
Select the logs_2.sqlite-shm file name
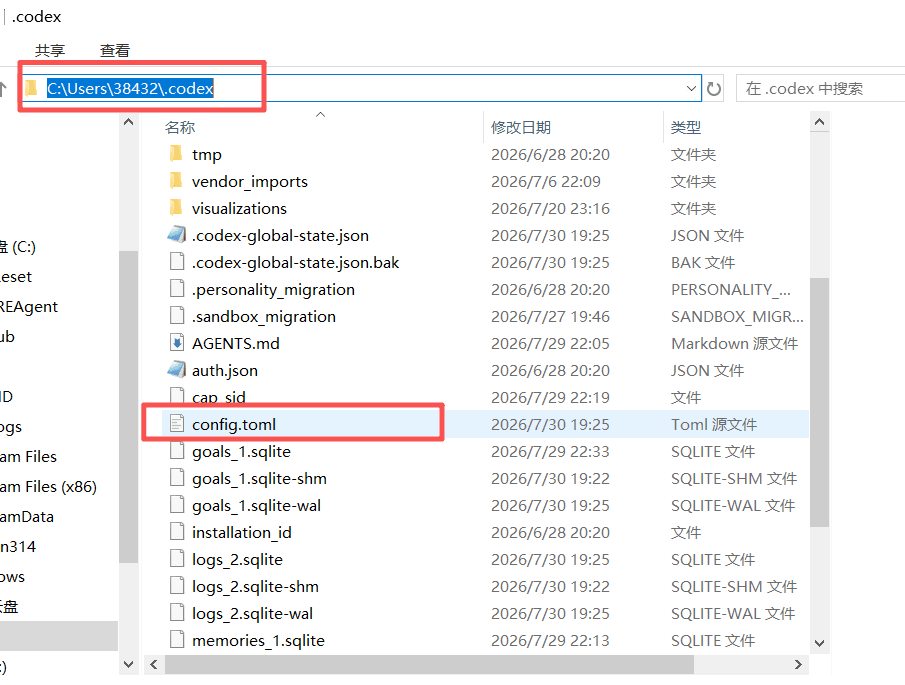pos(255,586)
